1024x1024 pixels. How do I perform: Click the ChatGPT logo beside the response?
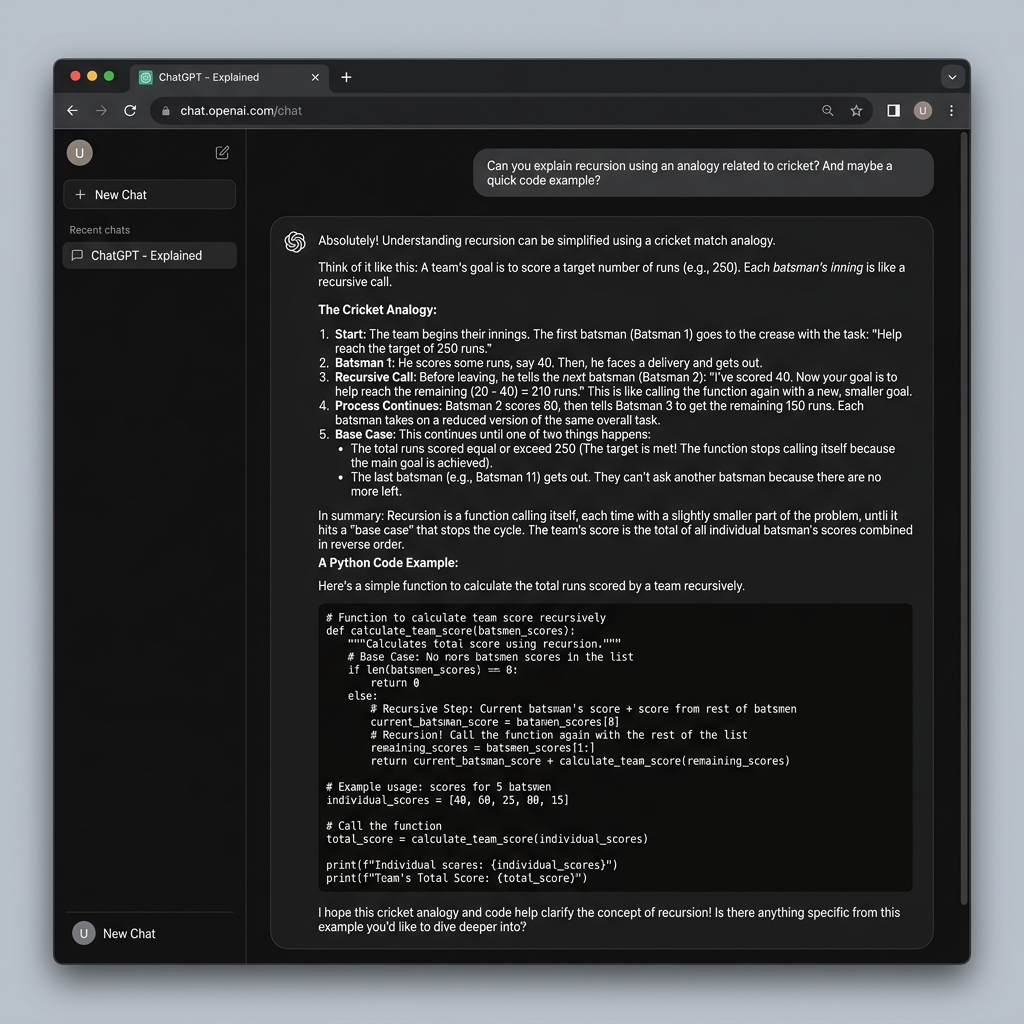point(295,242)
